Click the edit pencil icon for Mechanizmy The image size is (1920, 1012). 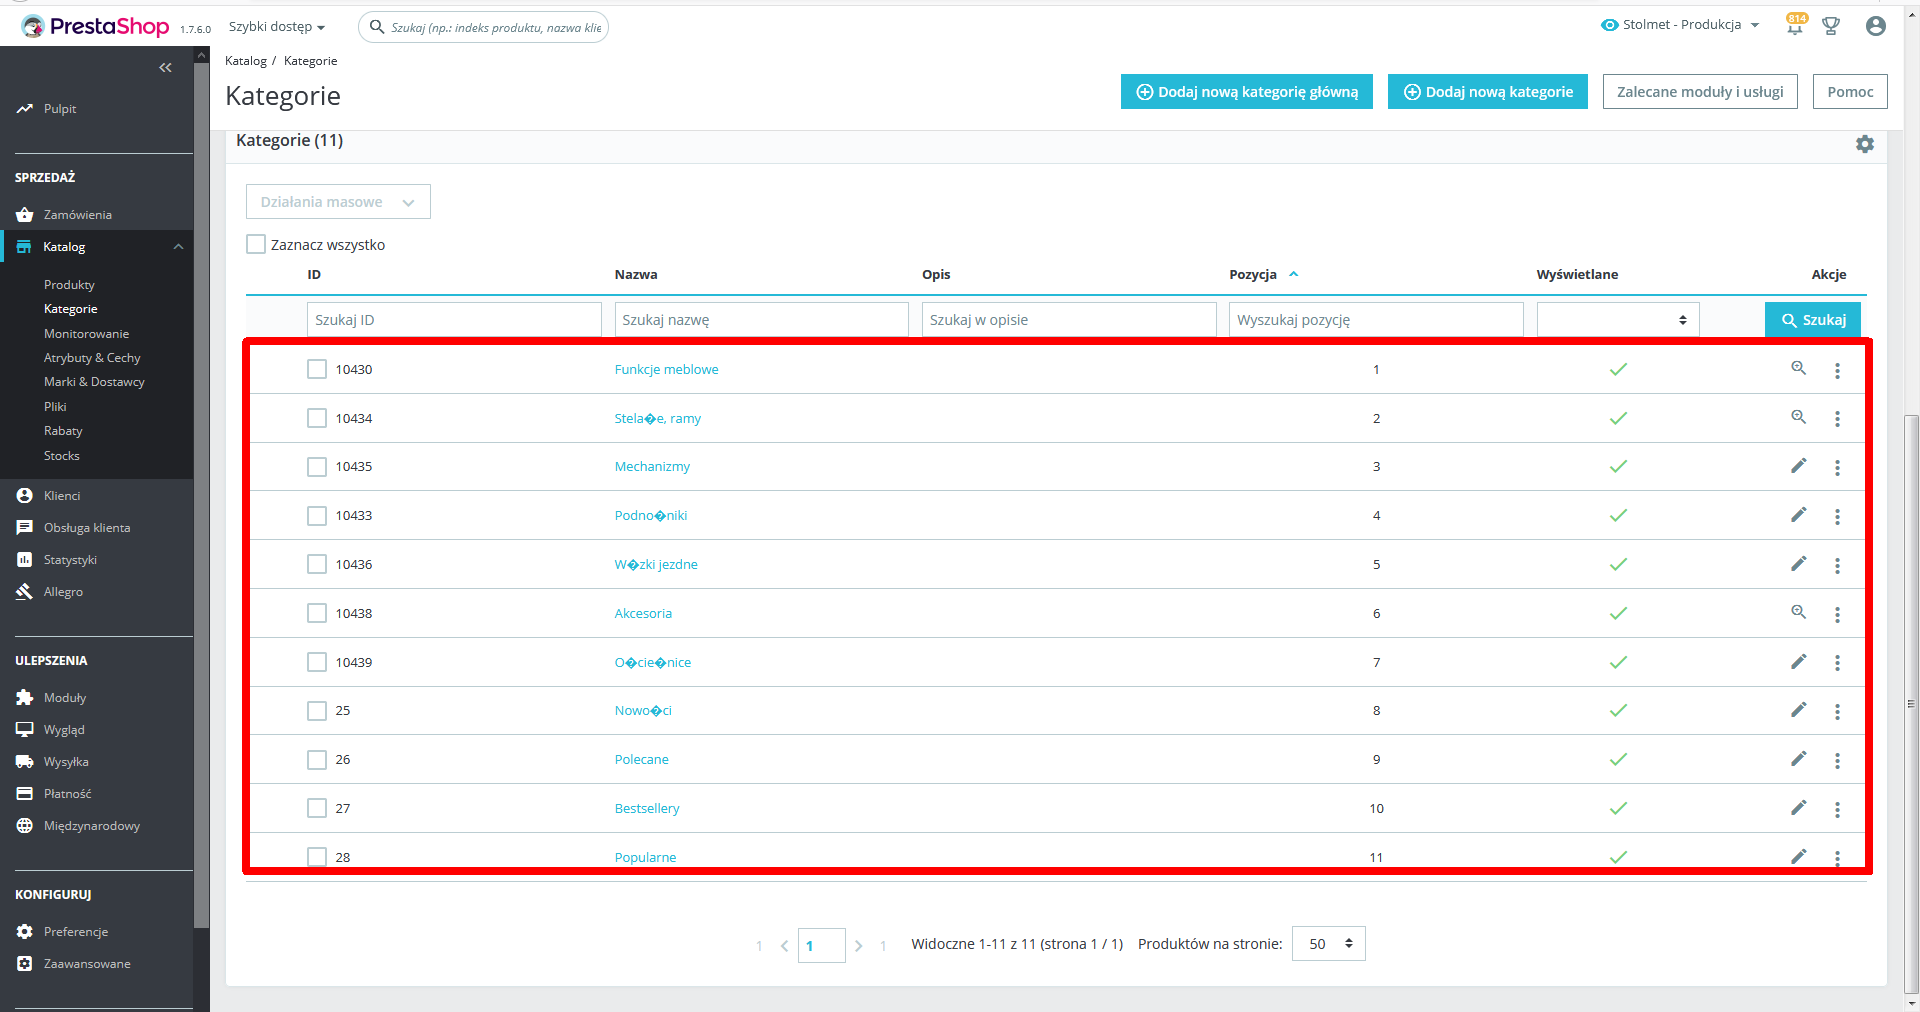1798,465
